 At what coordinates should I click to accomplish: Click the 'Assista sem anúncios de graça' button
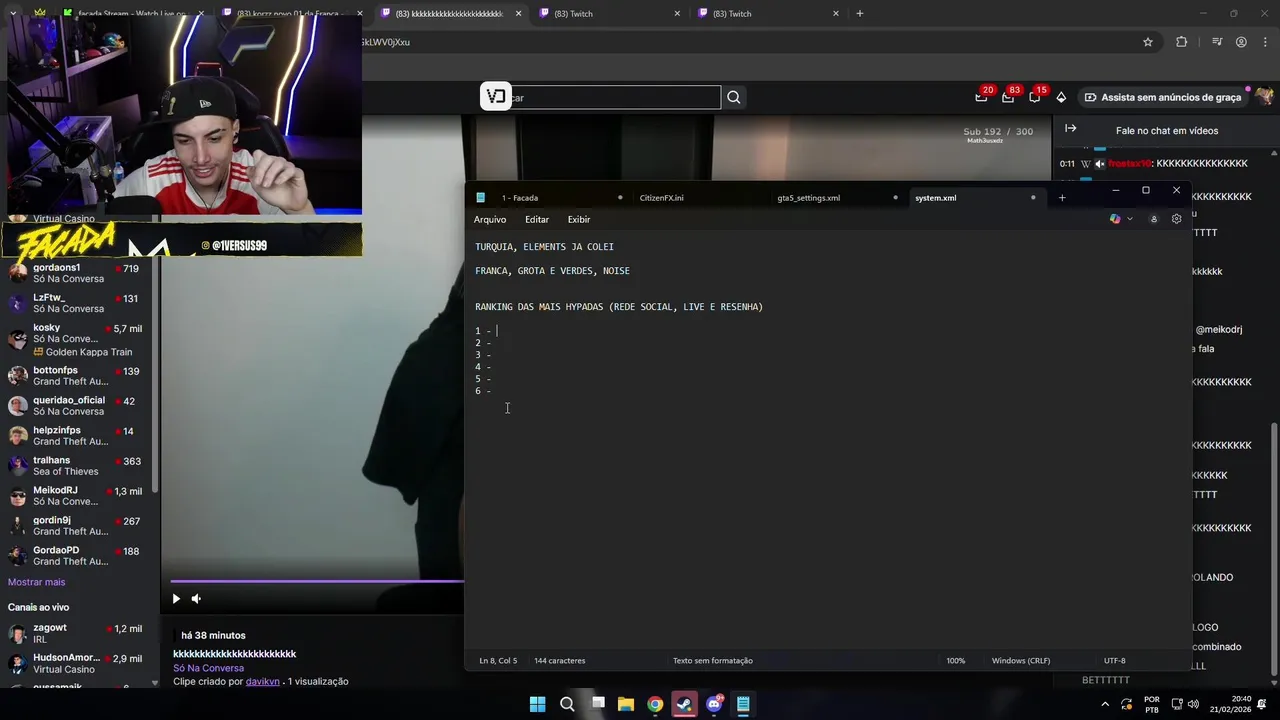[1162, 97]
